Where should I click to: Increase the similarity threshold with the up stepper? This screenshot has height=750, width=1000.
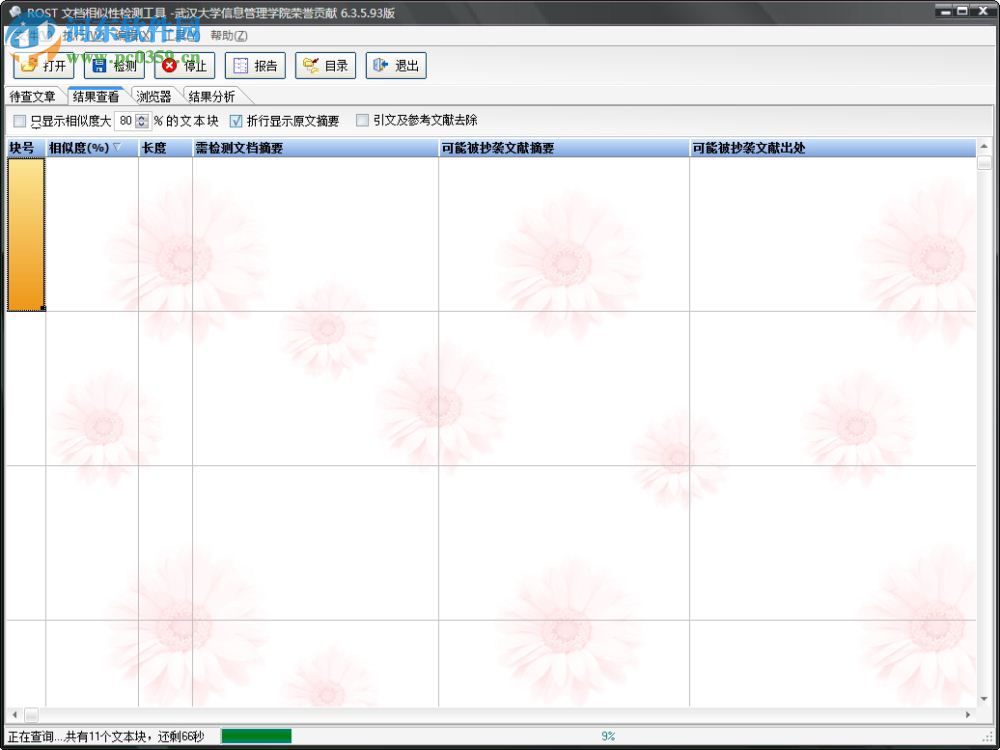coord(141,117)
